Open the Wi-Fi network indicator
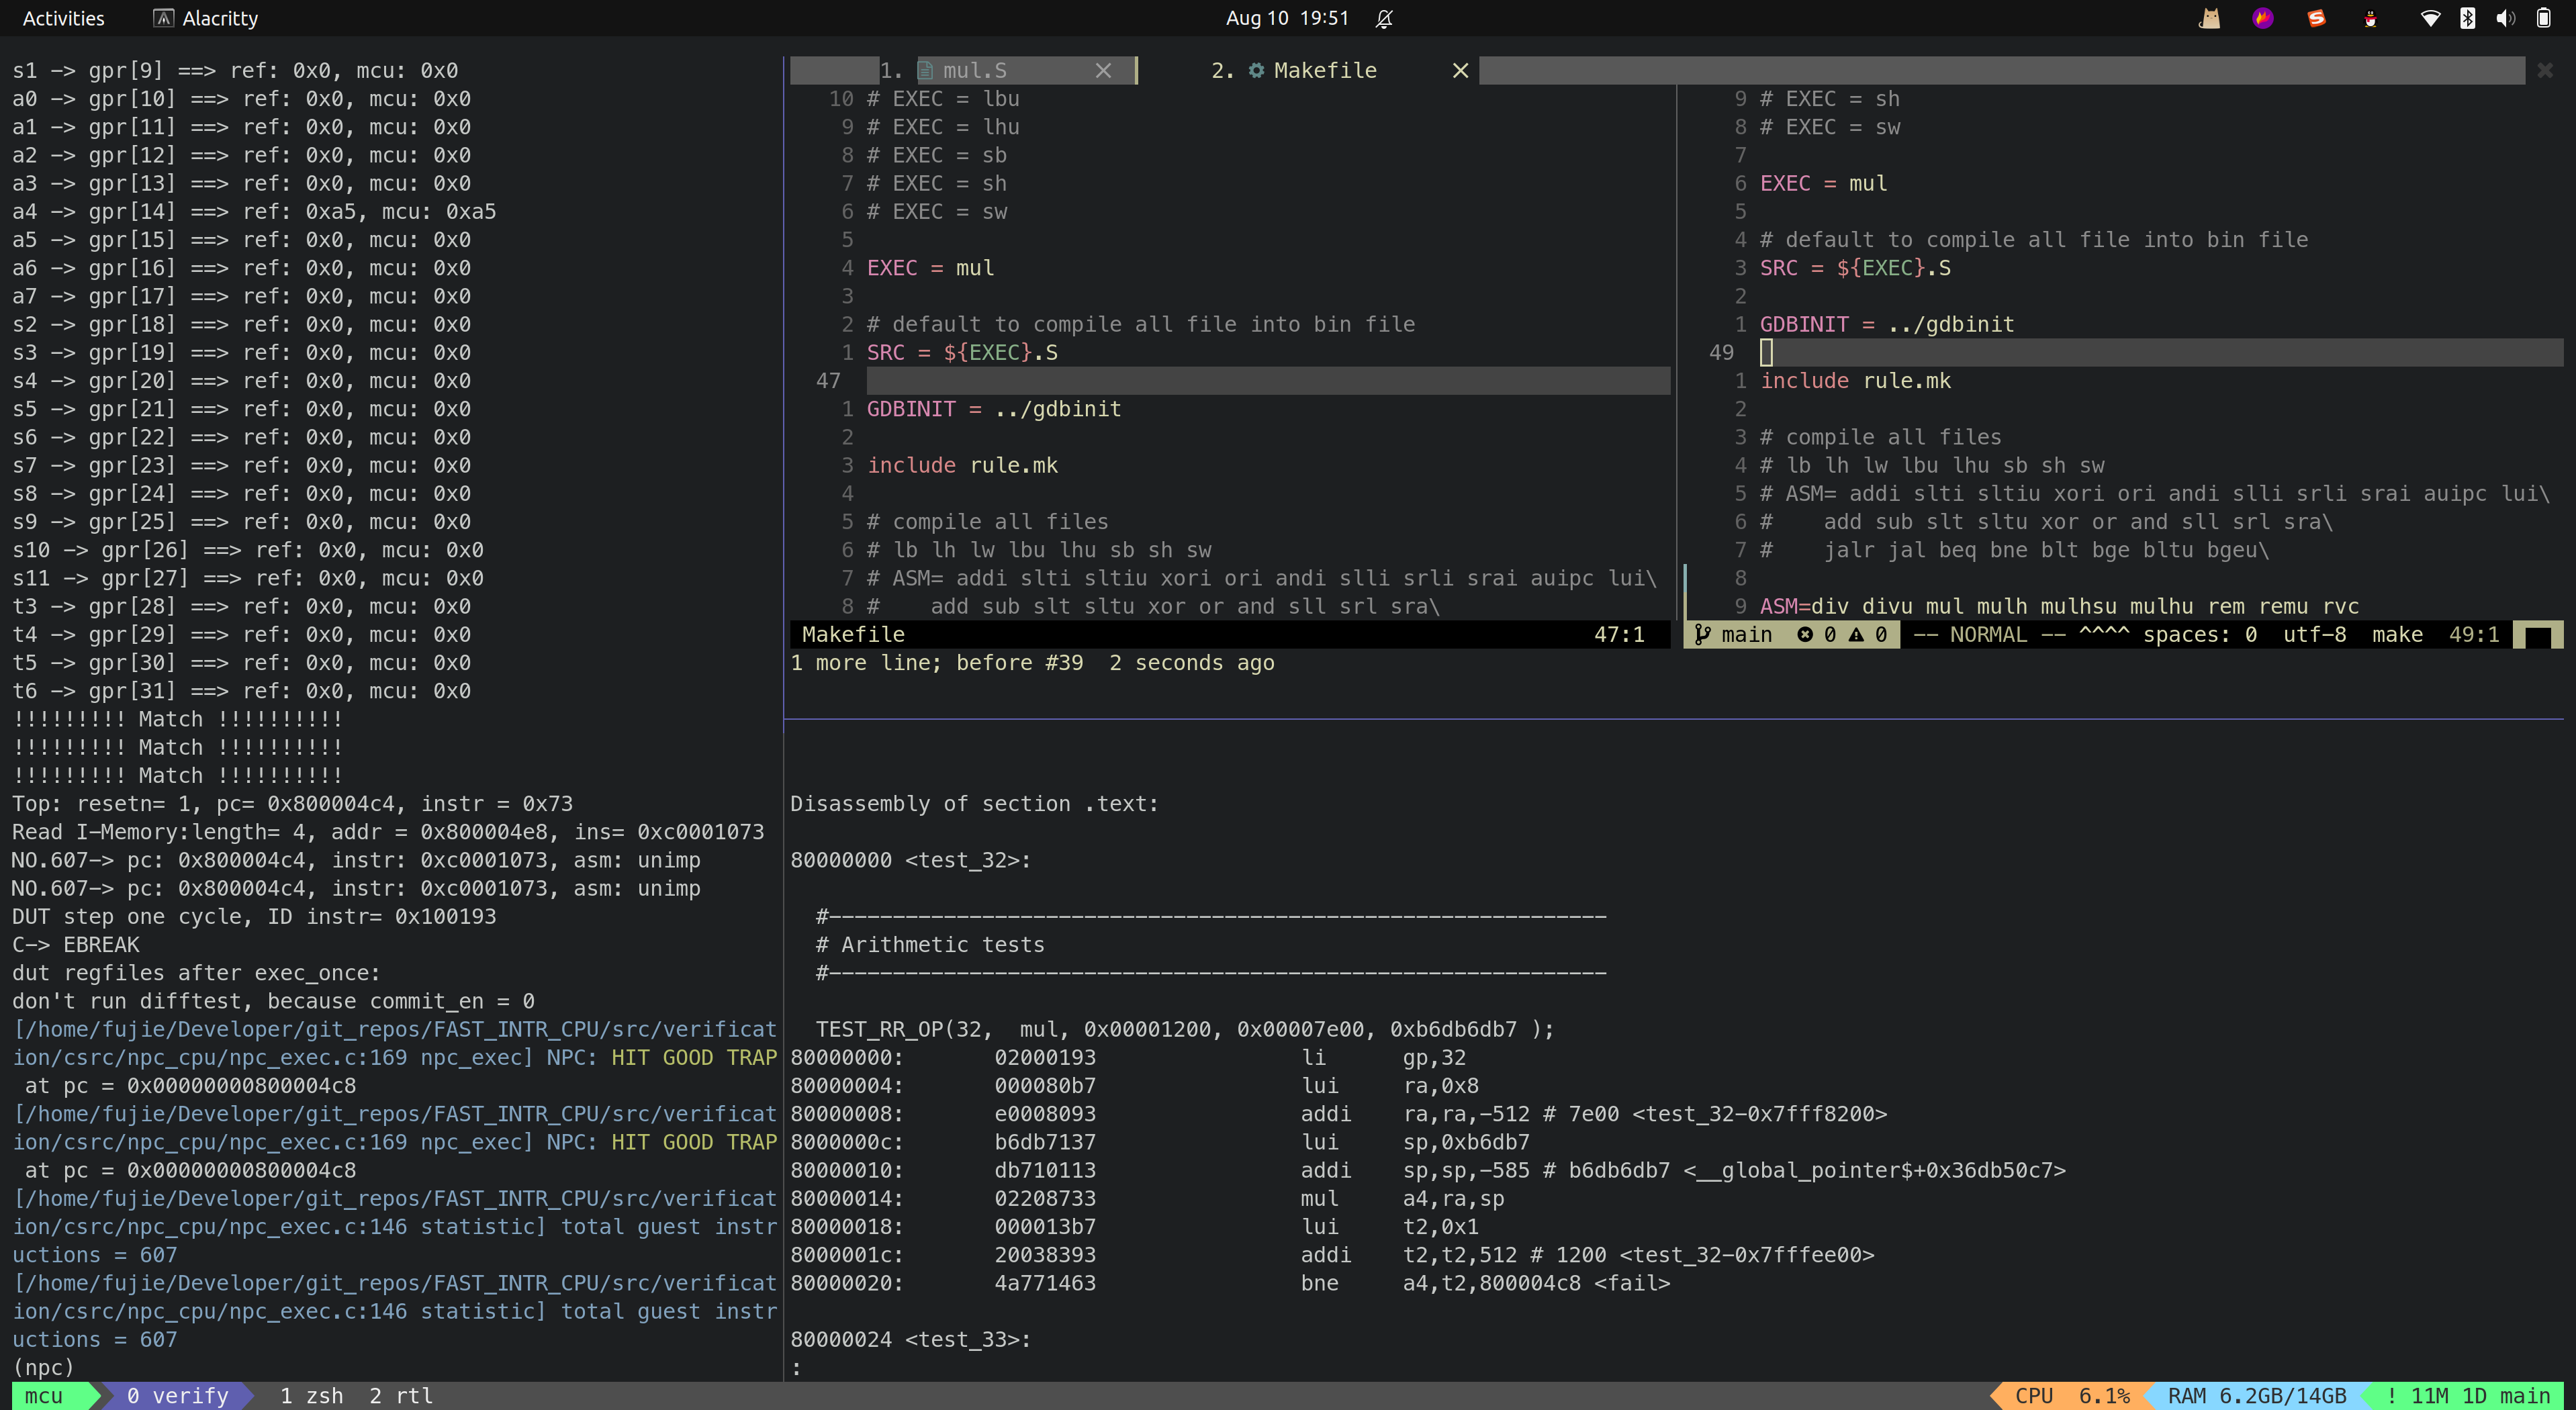The height and width of the screenshot is (1410, 2576). pyautogui.click(x=2430, y=18)
